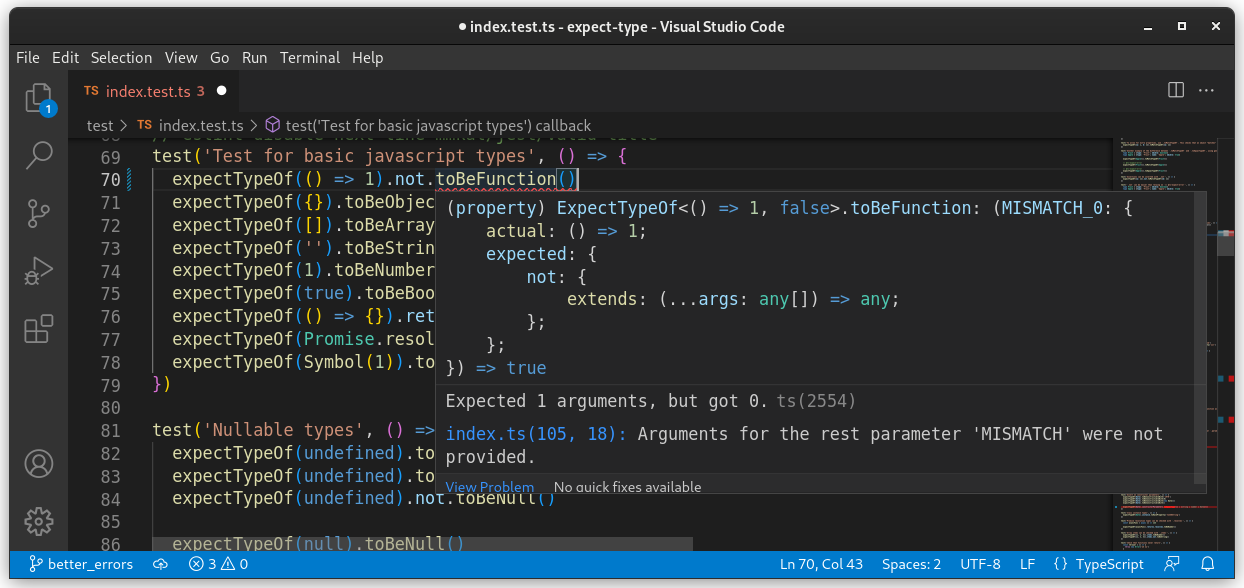Open the Source Control view
1244x588 pixels.
point(38,213)
